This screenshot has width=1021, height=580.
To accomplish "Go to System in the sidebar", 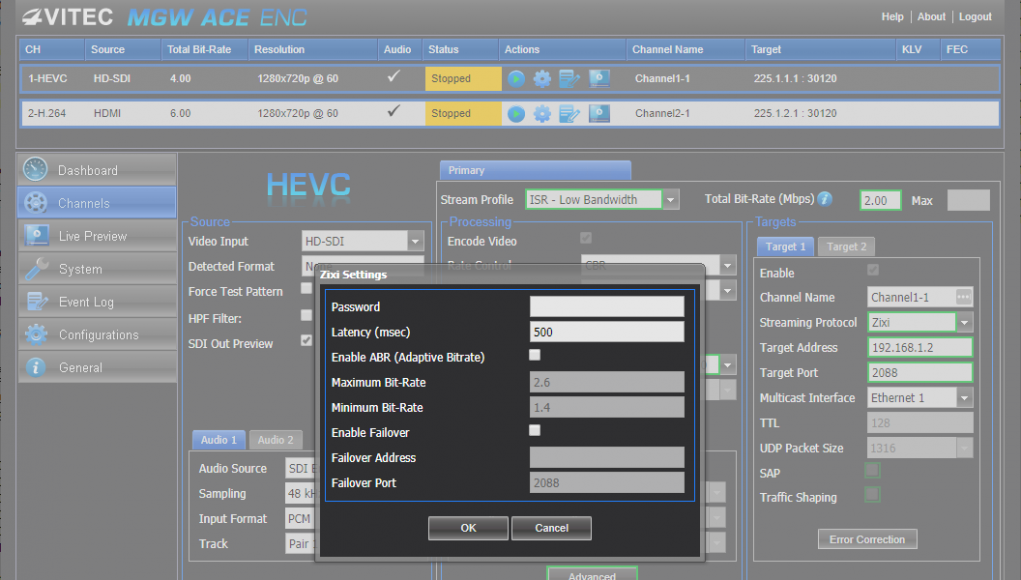I will click(97, 269).
